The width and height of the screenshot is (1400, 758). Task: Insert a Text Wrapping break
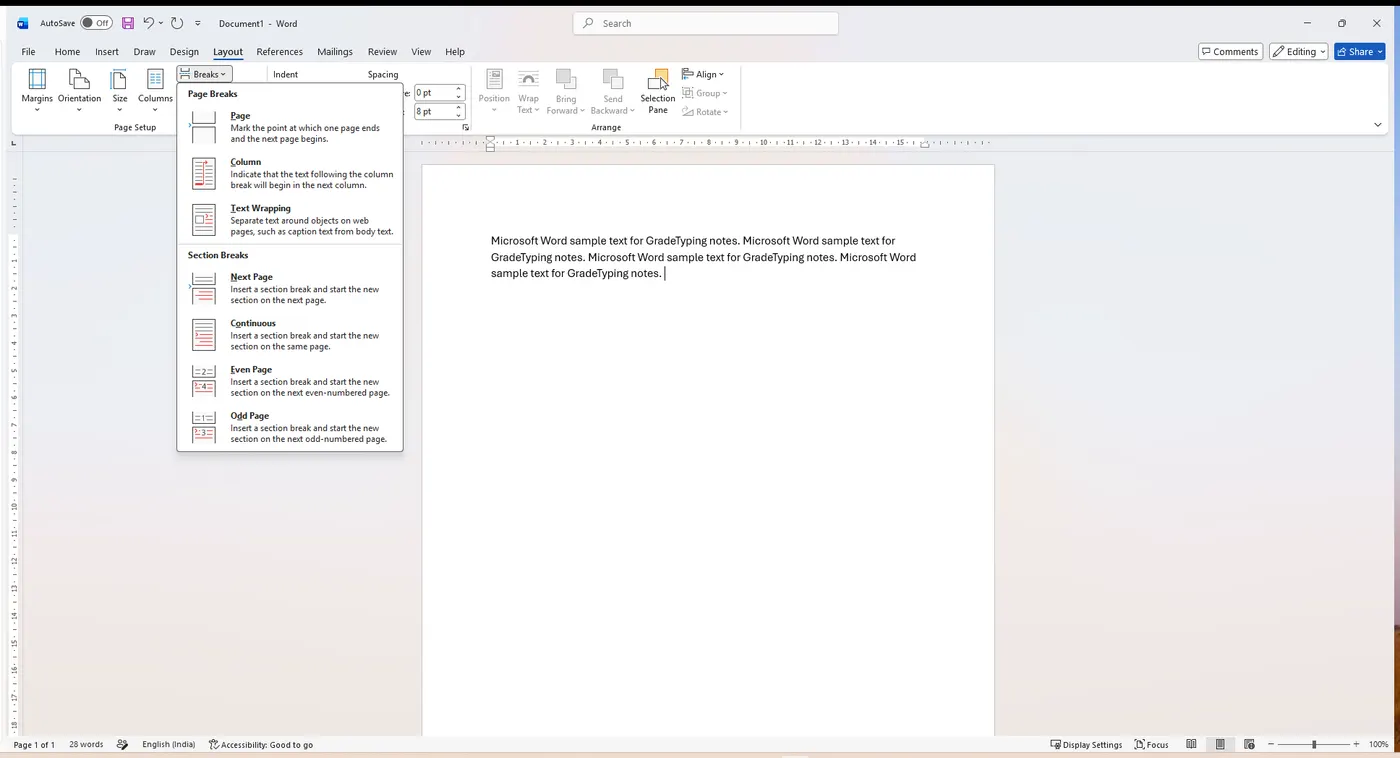click(290, 220)
